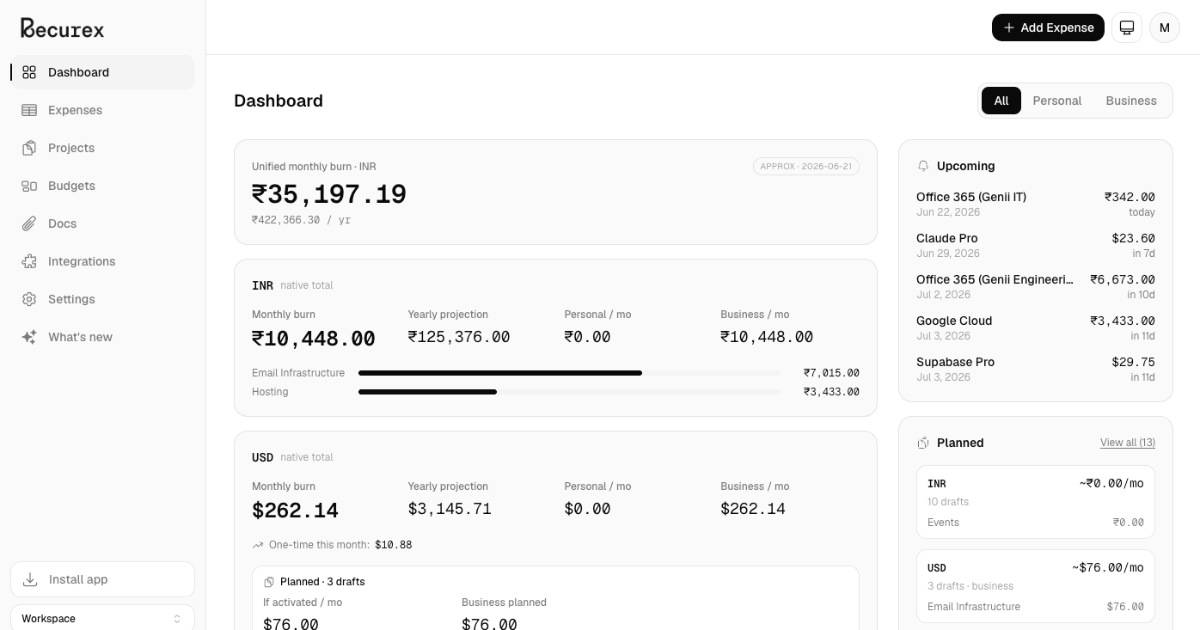
Task: Switch to the Business filter tab
Action: pos(1131,101)
